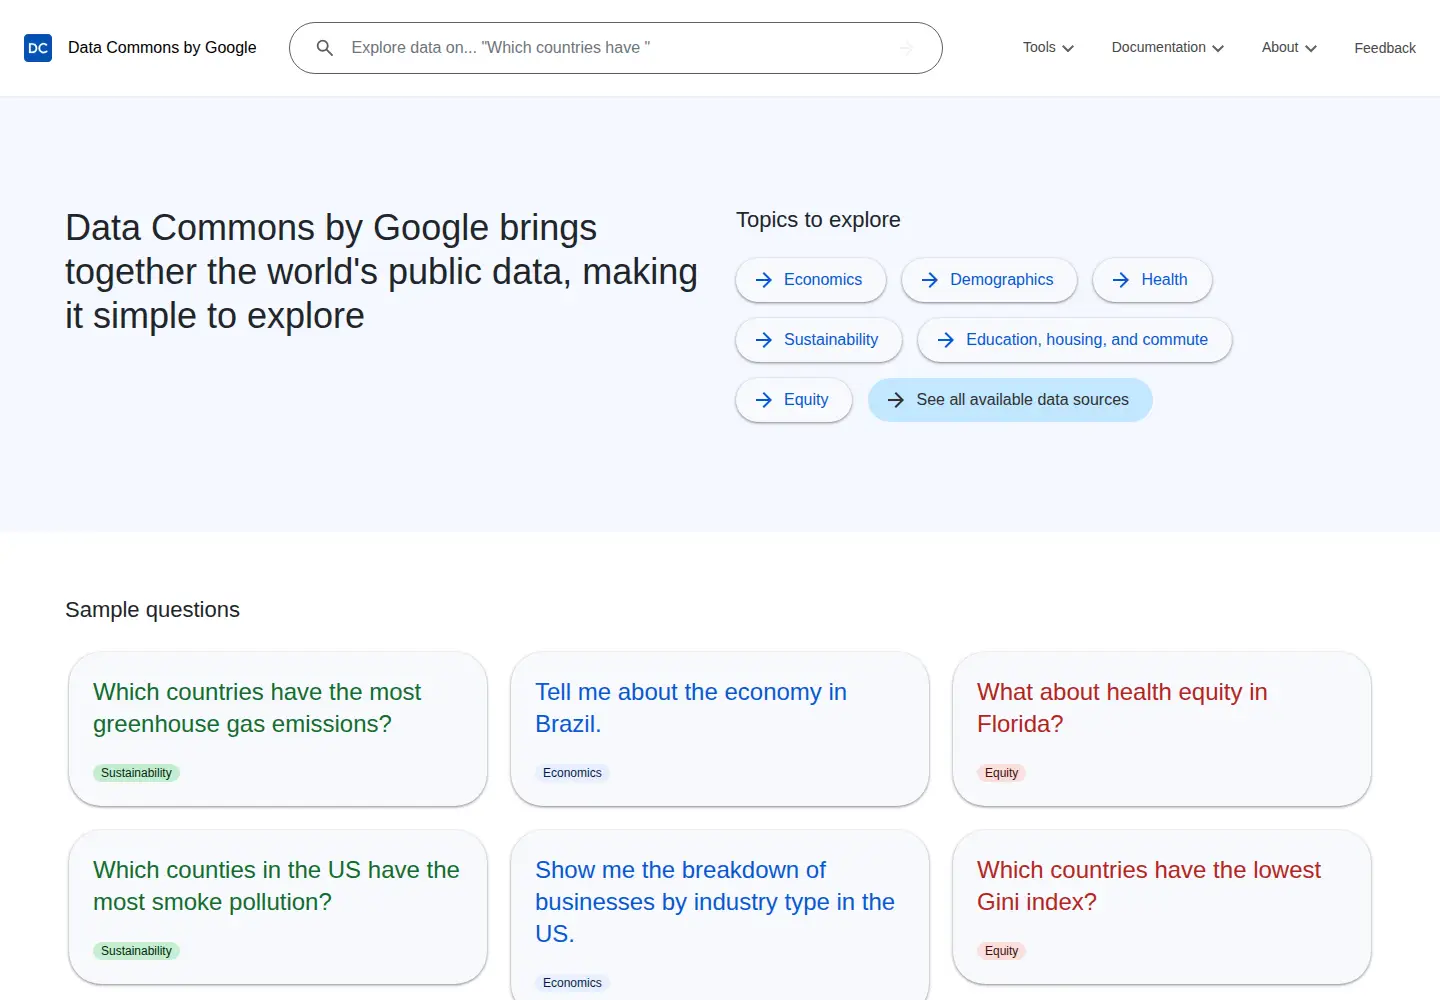
Task: Click the arrow icon on Health chip
Action: 1121,280
